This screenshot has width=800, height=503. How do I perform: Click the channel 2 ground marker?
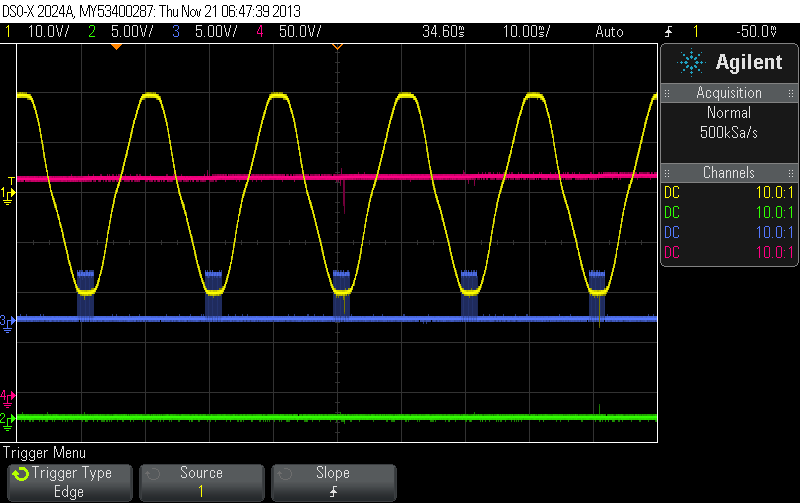tap(8, 421)
